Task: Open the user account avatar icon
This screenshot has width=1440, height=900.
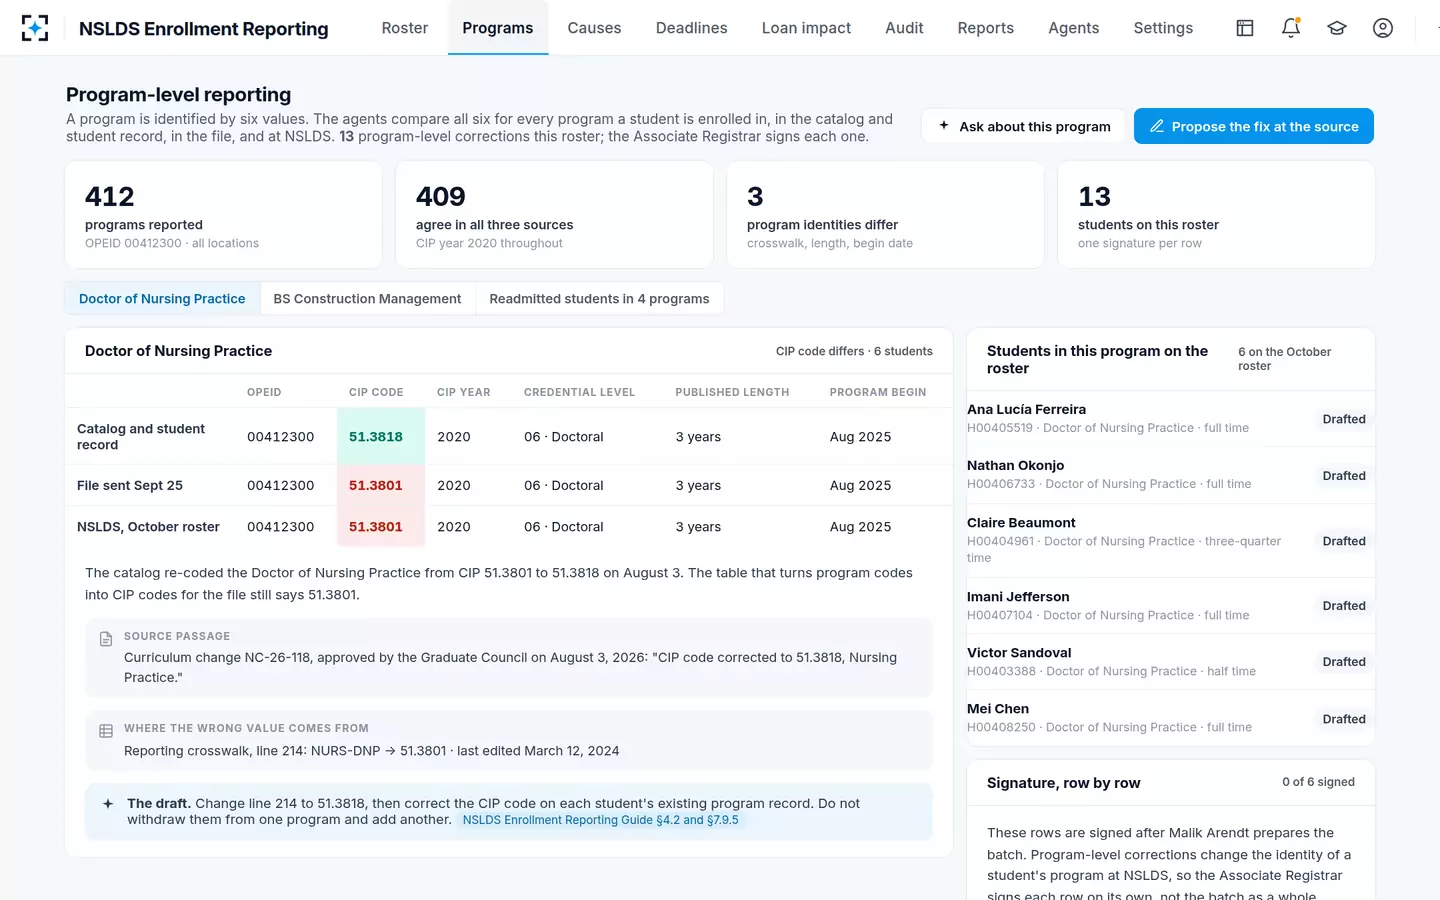Action: (1383, 28)
